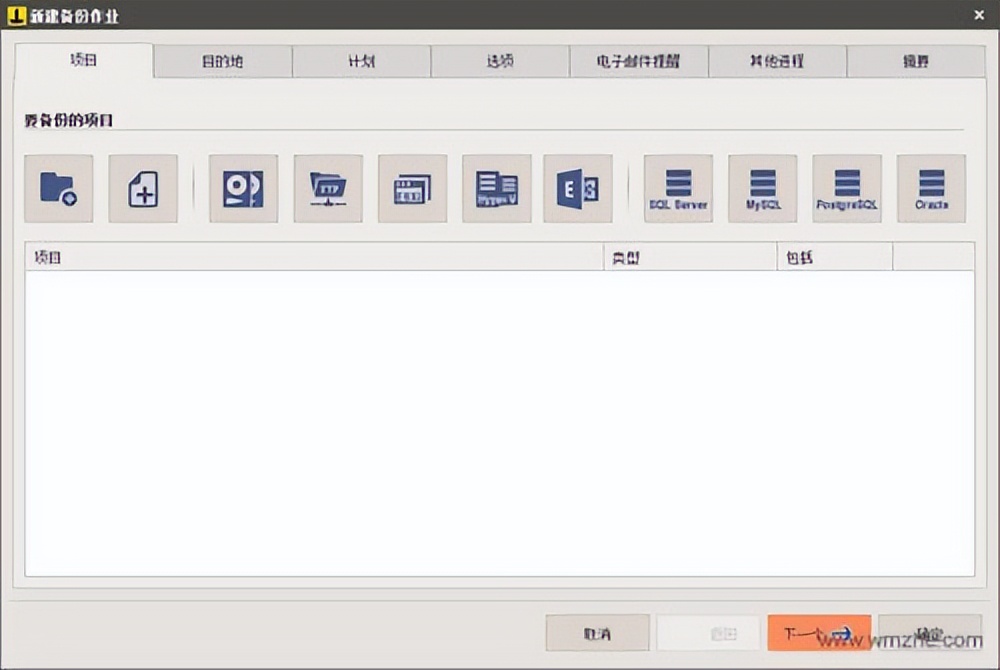Click the Oracle backup icon
The height and width of the screenshot is (670, 1000).
[931, 189]
